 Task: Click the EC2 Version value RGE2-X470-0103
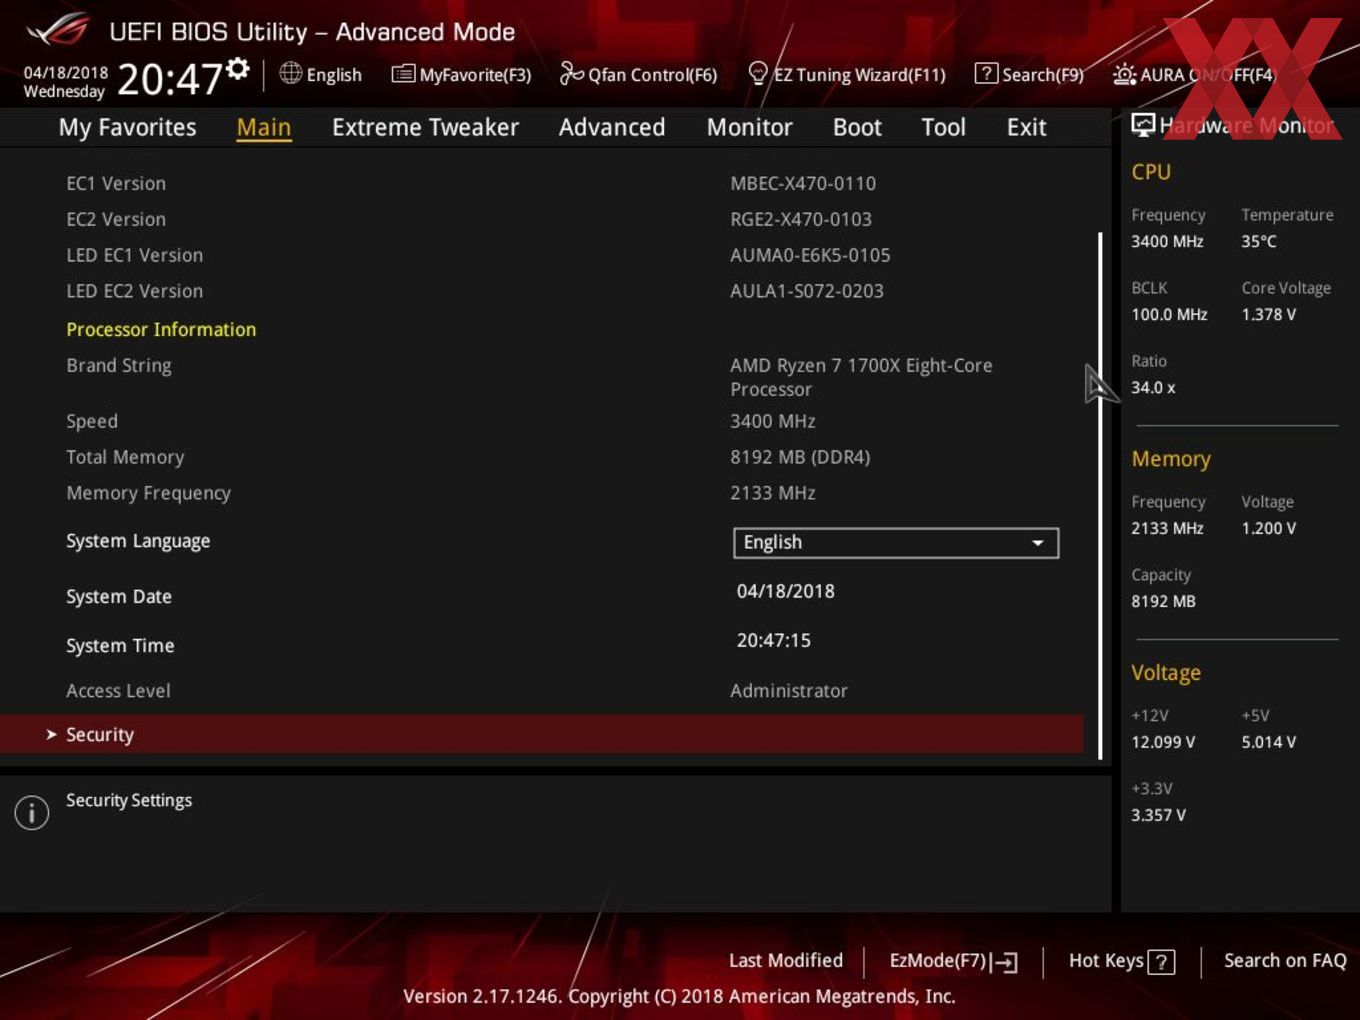[x=801, y=219]
